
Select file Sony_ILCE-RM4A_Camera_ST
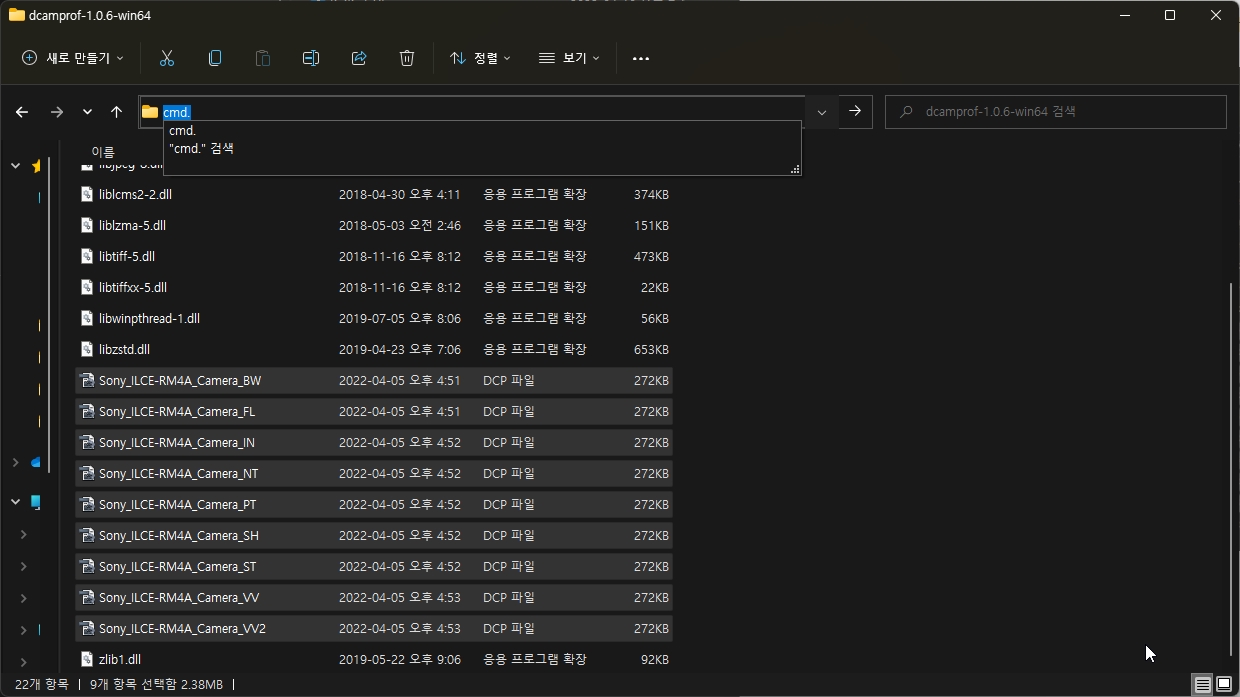click(x=374, y=567)
